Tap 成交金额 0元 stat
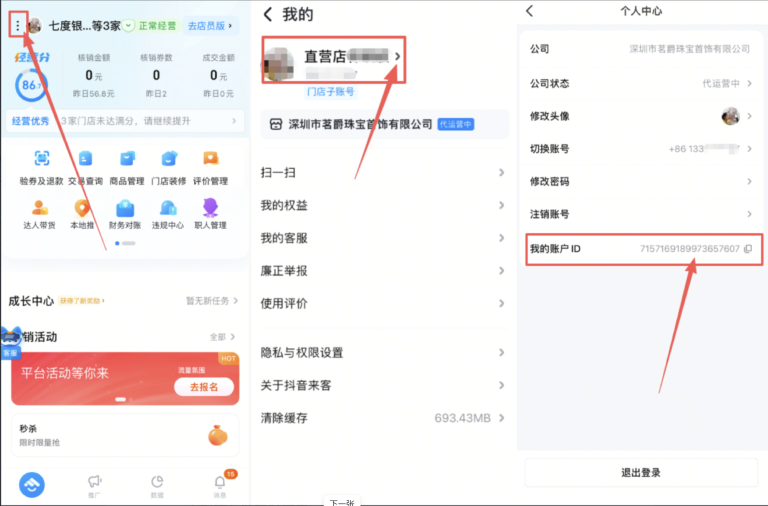 (x=218, y=75)
